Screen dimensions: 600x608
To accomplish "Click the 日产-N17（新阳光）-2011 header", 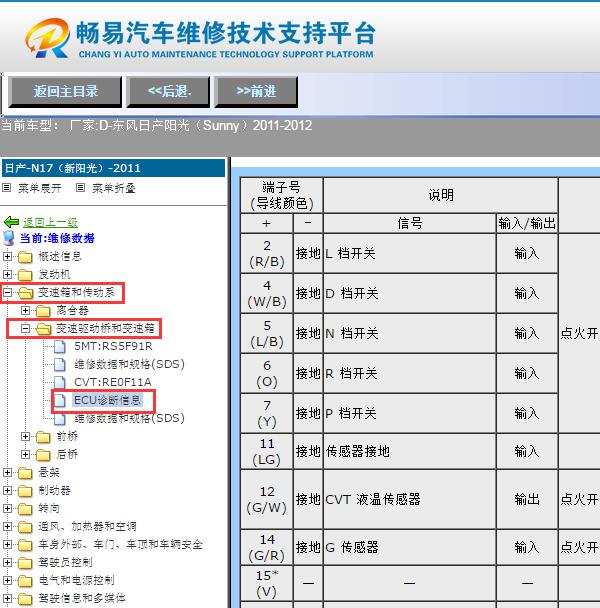I will pos(113,168).
